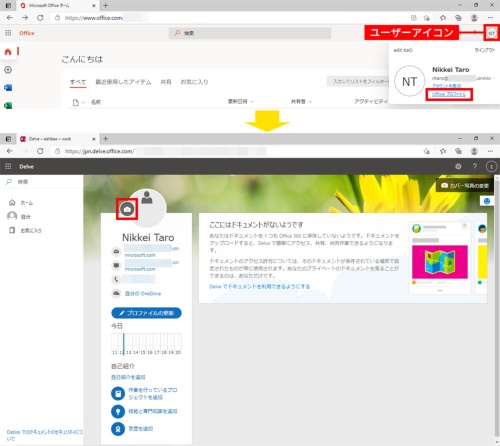500x446 pixels.
Task: Click the サインアウト link in account panel
Action: [x=484, y=50]
